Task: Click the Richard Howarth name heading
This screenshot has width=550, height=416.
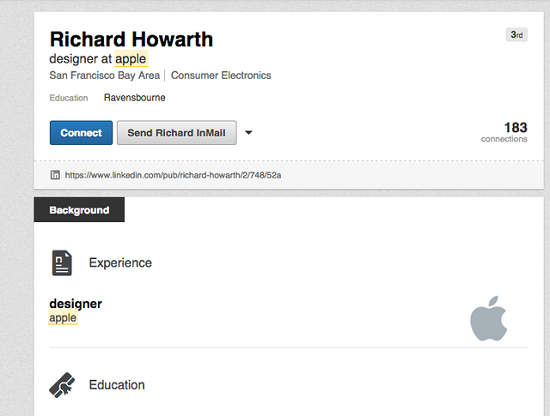Action: [132, 39]
